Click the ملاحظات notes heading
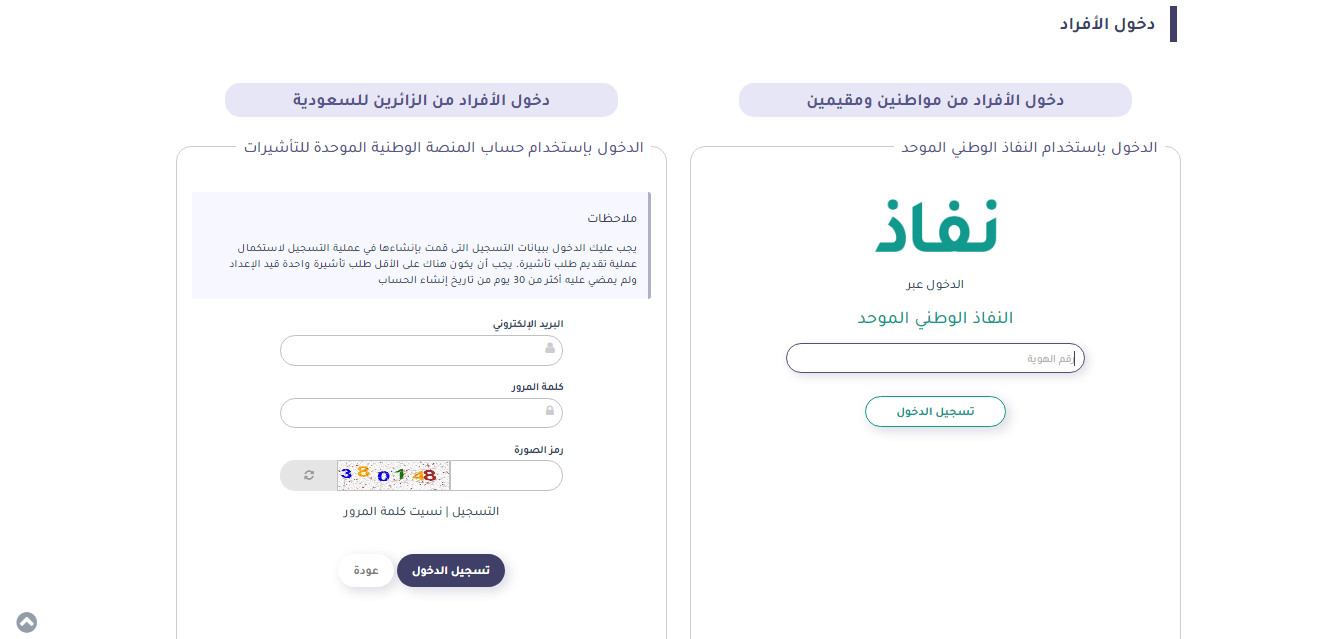The width and height of the screenshot is (1335, 639). (612, 218)
